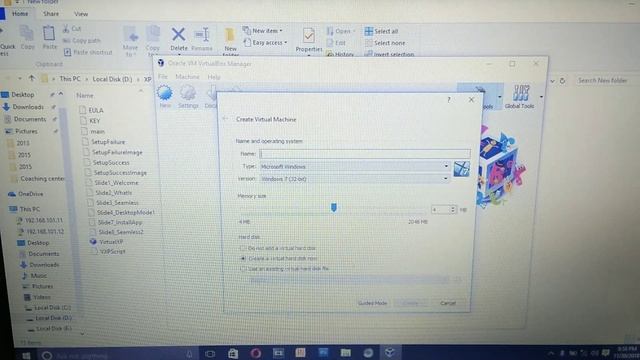
Task: Click Move to icon in Explorer ribbon
Action: (x=131, y=34)
